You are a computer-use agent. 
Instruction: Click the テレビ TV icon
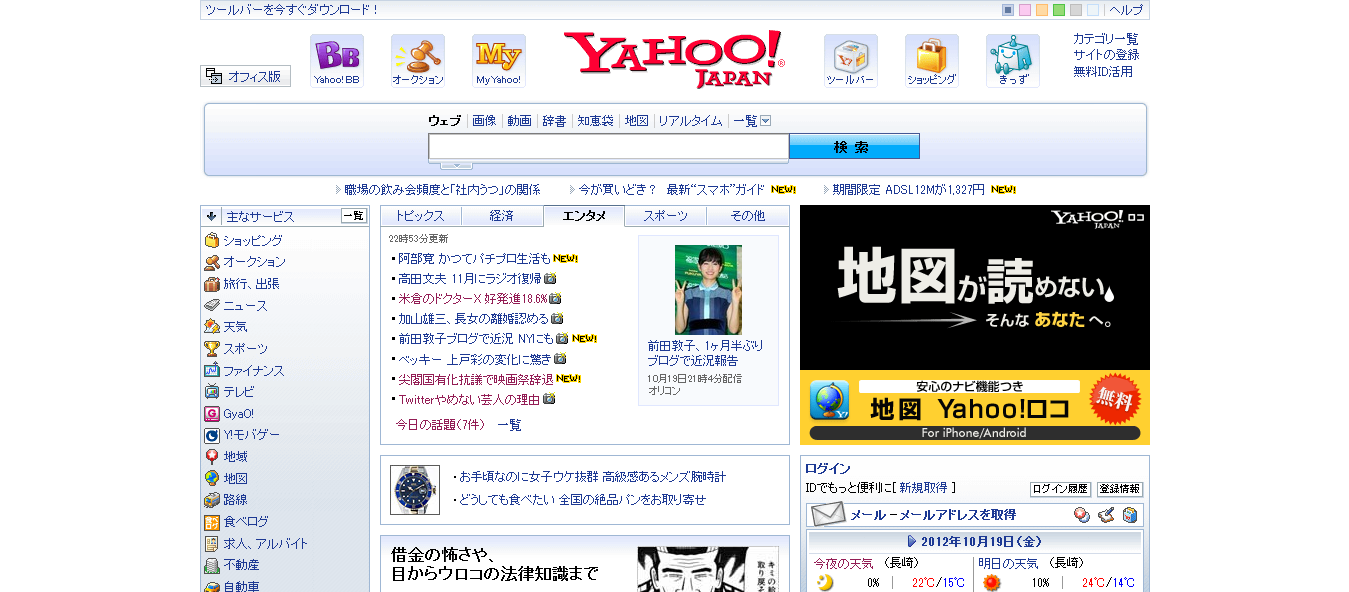click(212, 392)
